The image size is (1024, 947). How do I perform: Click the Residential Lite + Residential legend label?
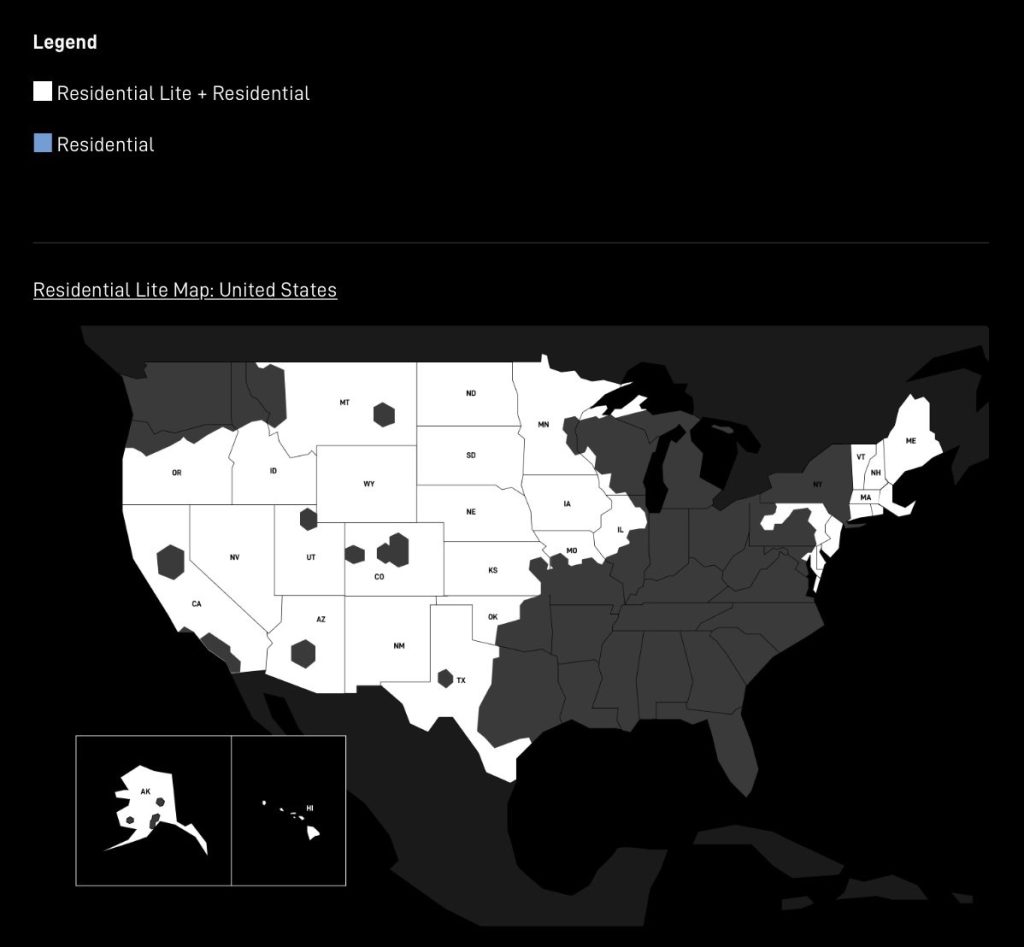183,93
